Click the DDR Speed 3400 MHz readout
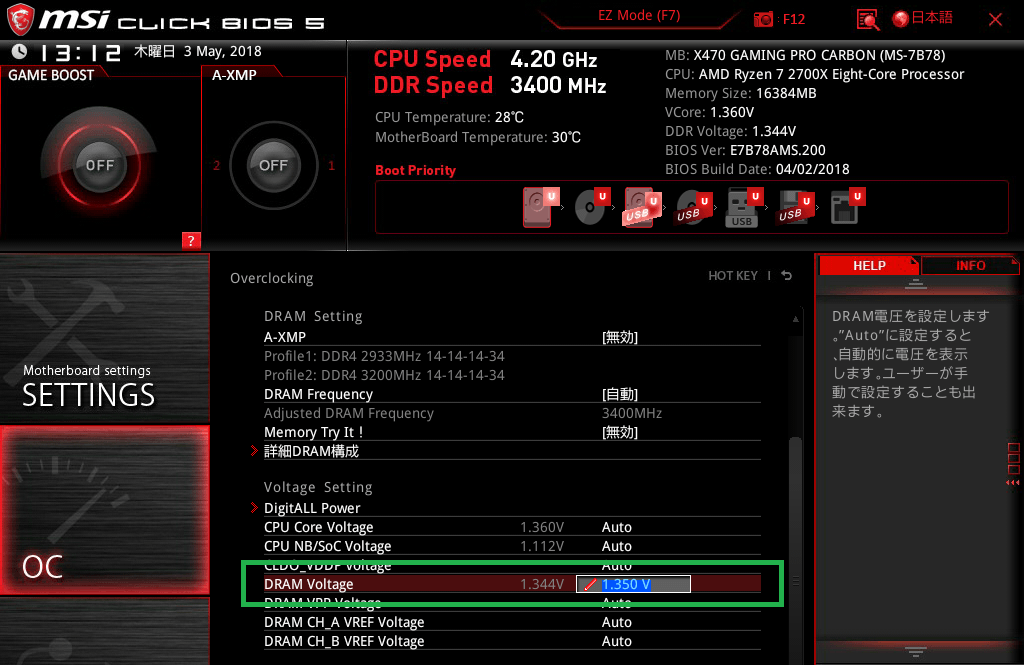The width and height of the screenshot is (1024, 665). tap(490, 86)
